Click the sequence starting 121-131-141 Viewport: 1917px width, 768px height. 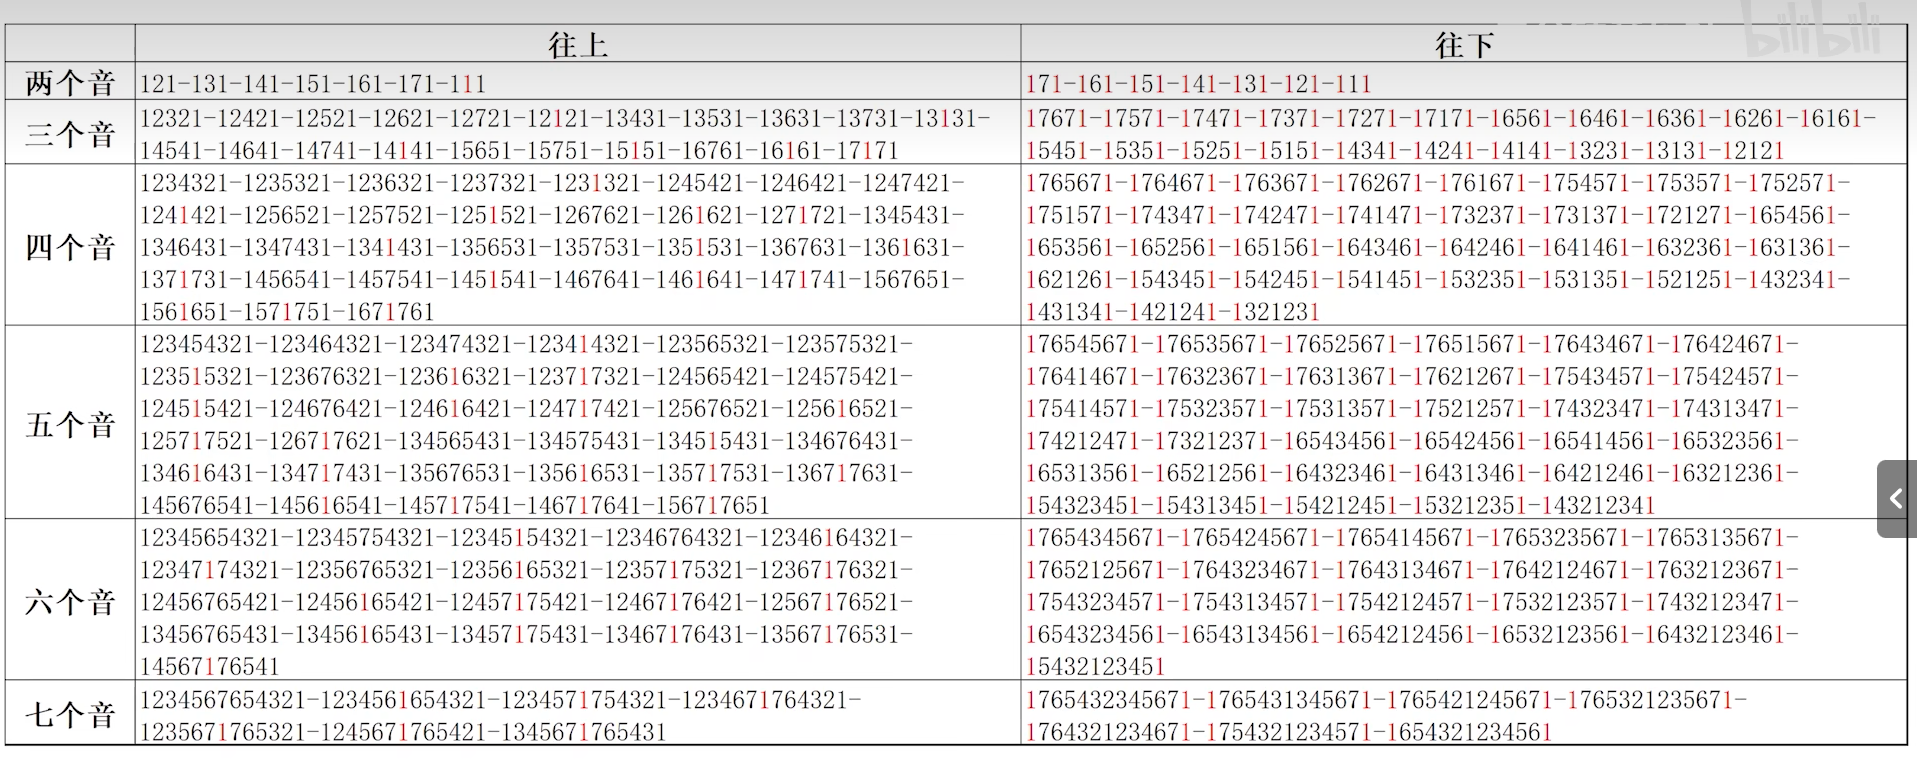(x=313, y=83)
